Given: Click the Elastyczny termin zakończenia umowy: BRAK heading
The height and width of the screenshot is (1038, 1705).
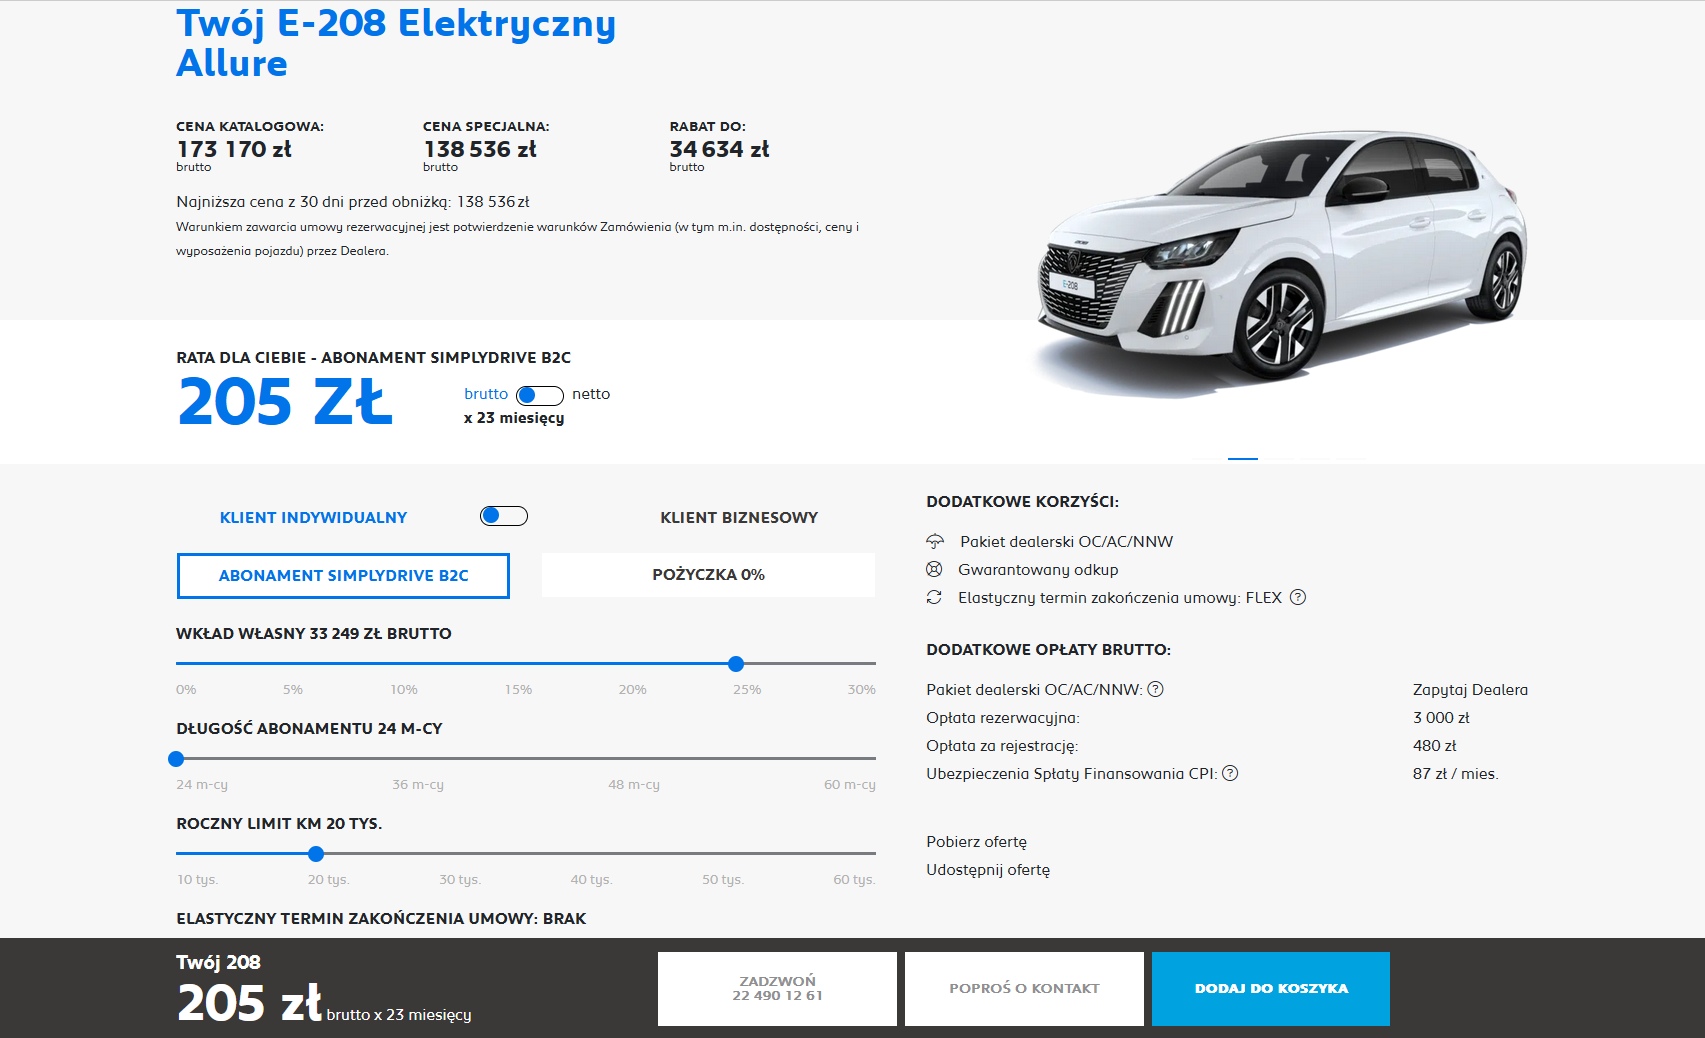Looking at the screenshot, I should click(381, 919).
